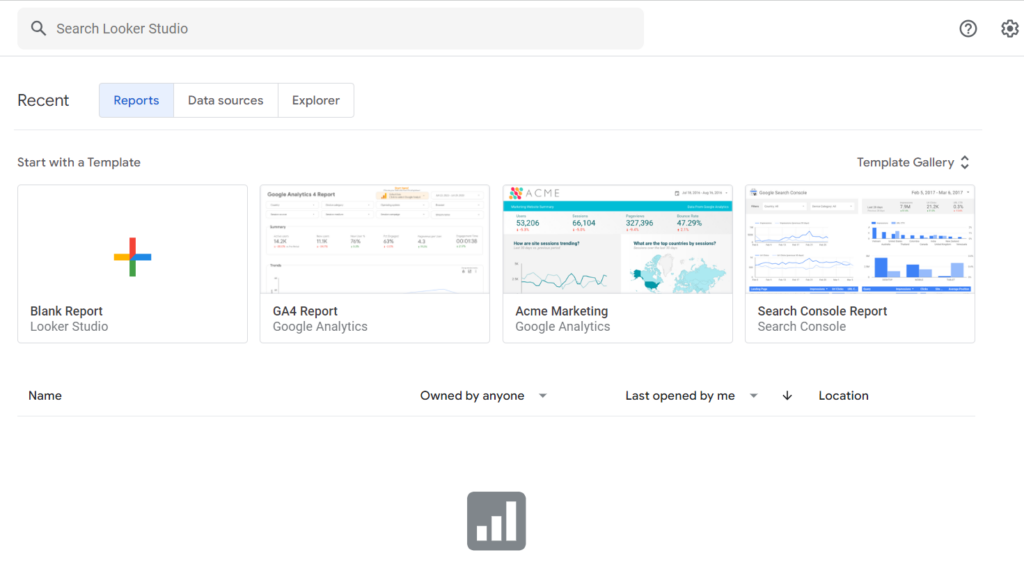Open the Acme Marketing template thumbnail
The image size is (1024, 578).
pos(618,240)
